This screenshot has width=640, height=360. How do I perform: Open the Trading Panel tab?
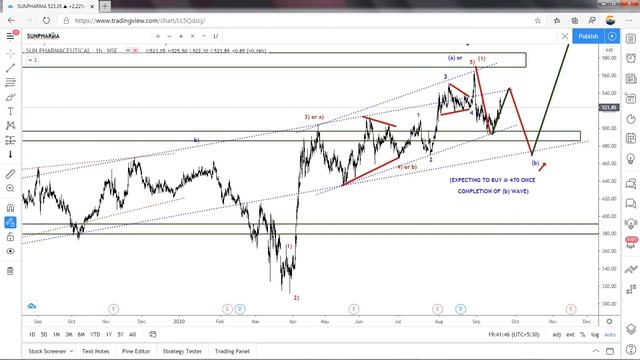(x=232, y=351)
